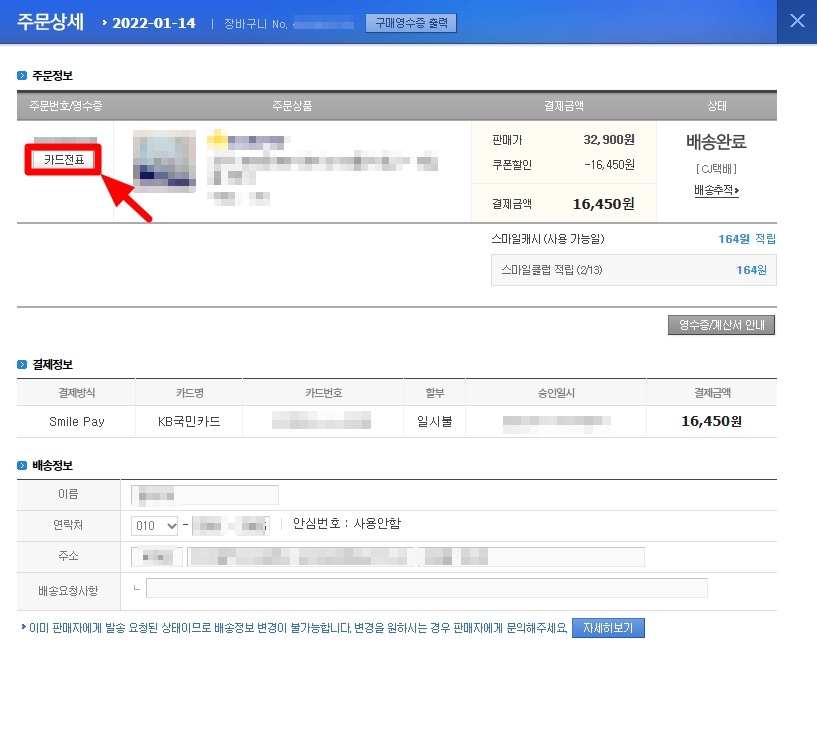Open the 영수증/계산서 안내 panel
817x746 pixels.
(x=721, y=324)
